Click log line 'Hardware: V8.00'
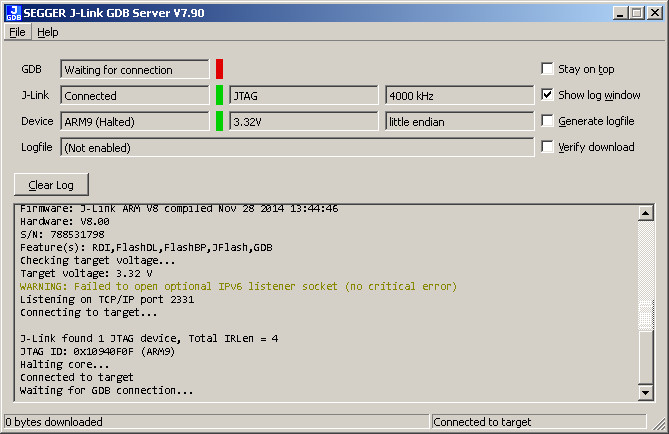The width and height of the screenshot is (669, 434). [x=65, y=221]
